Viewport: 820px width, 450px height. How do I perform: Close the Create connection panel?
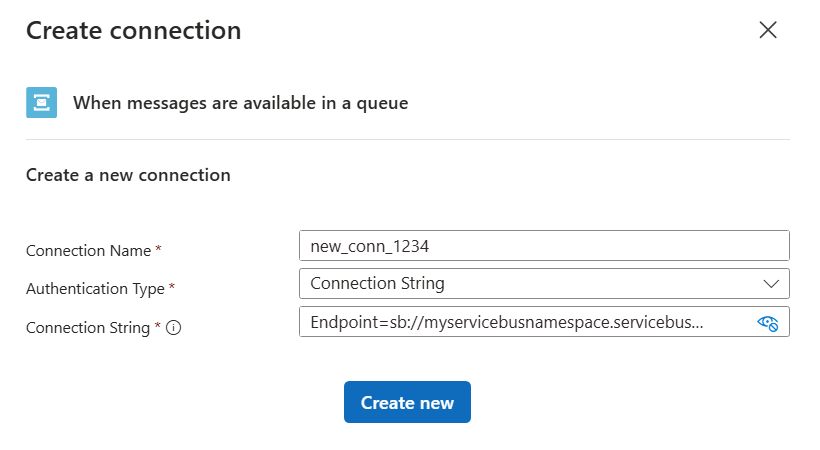[768, 30]
